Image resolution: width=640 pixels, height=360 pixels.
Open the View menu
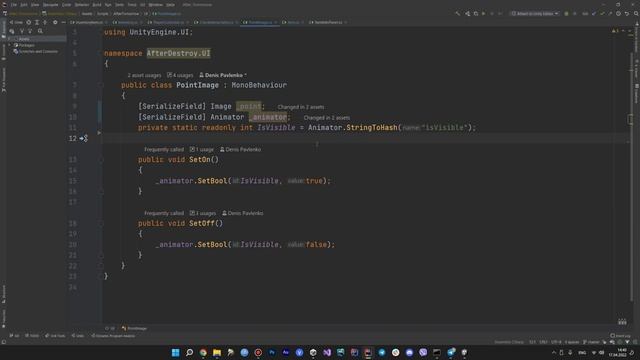[x=35, y=4]
